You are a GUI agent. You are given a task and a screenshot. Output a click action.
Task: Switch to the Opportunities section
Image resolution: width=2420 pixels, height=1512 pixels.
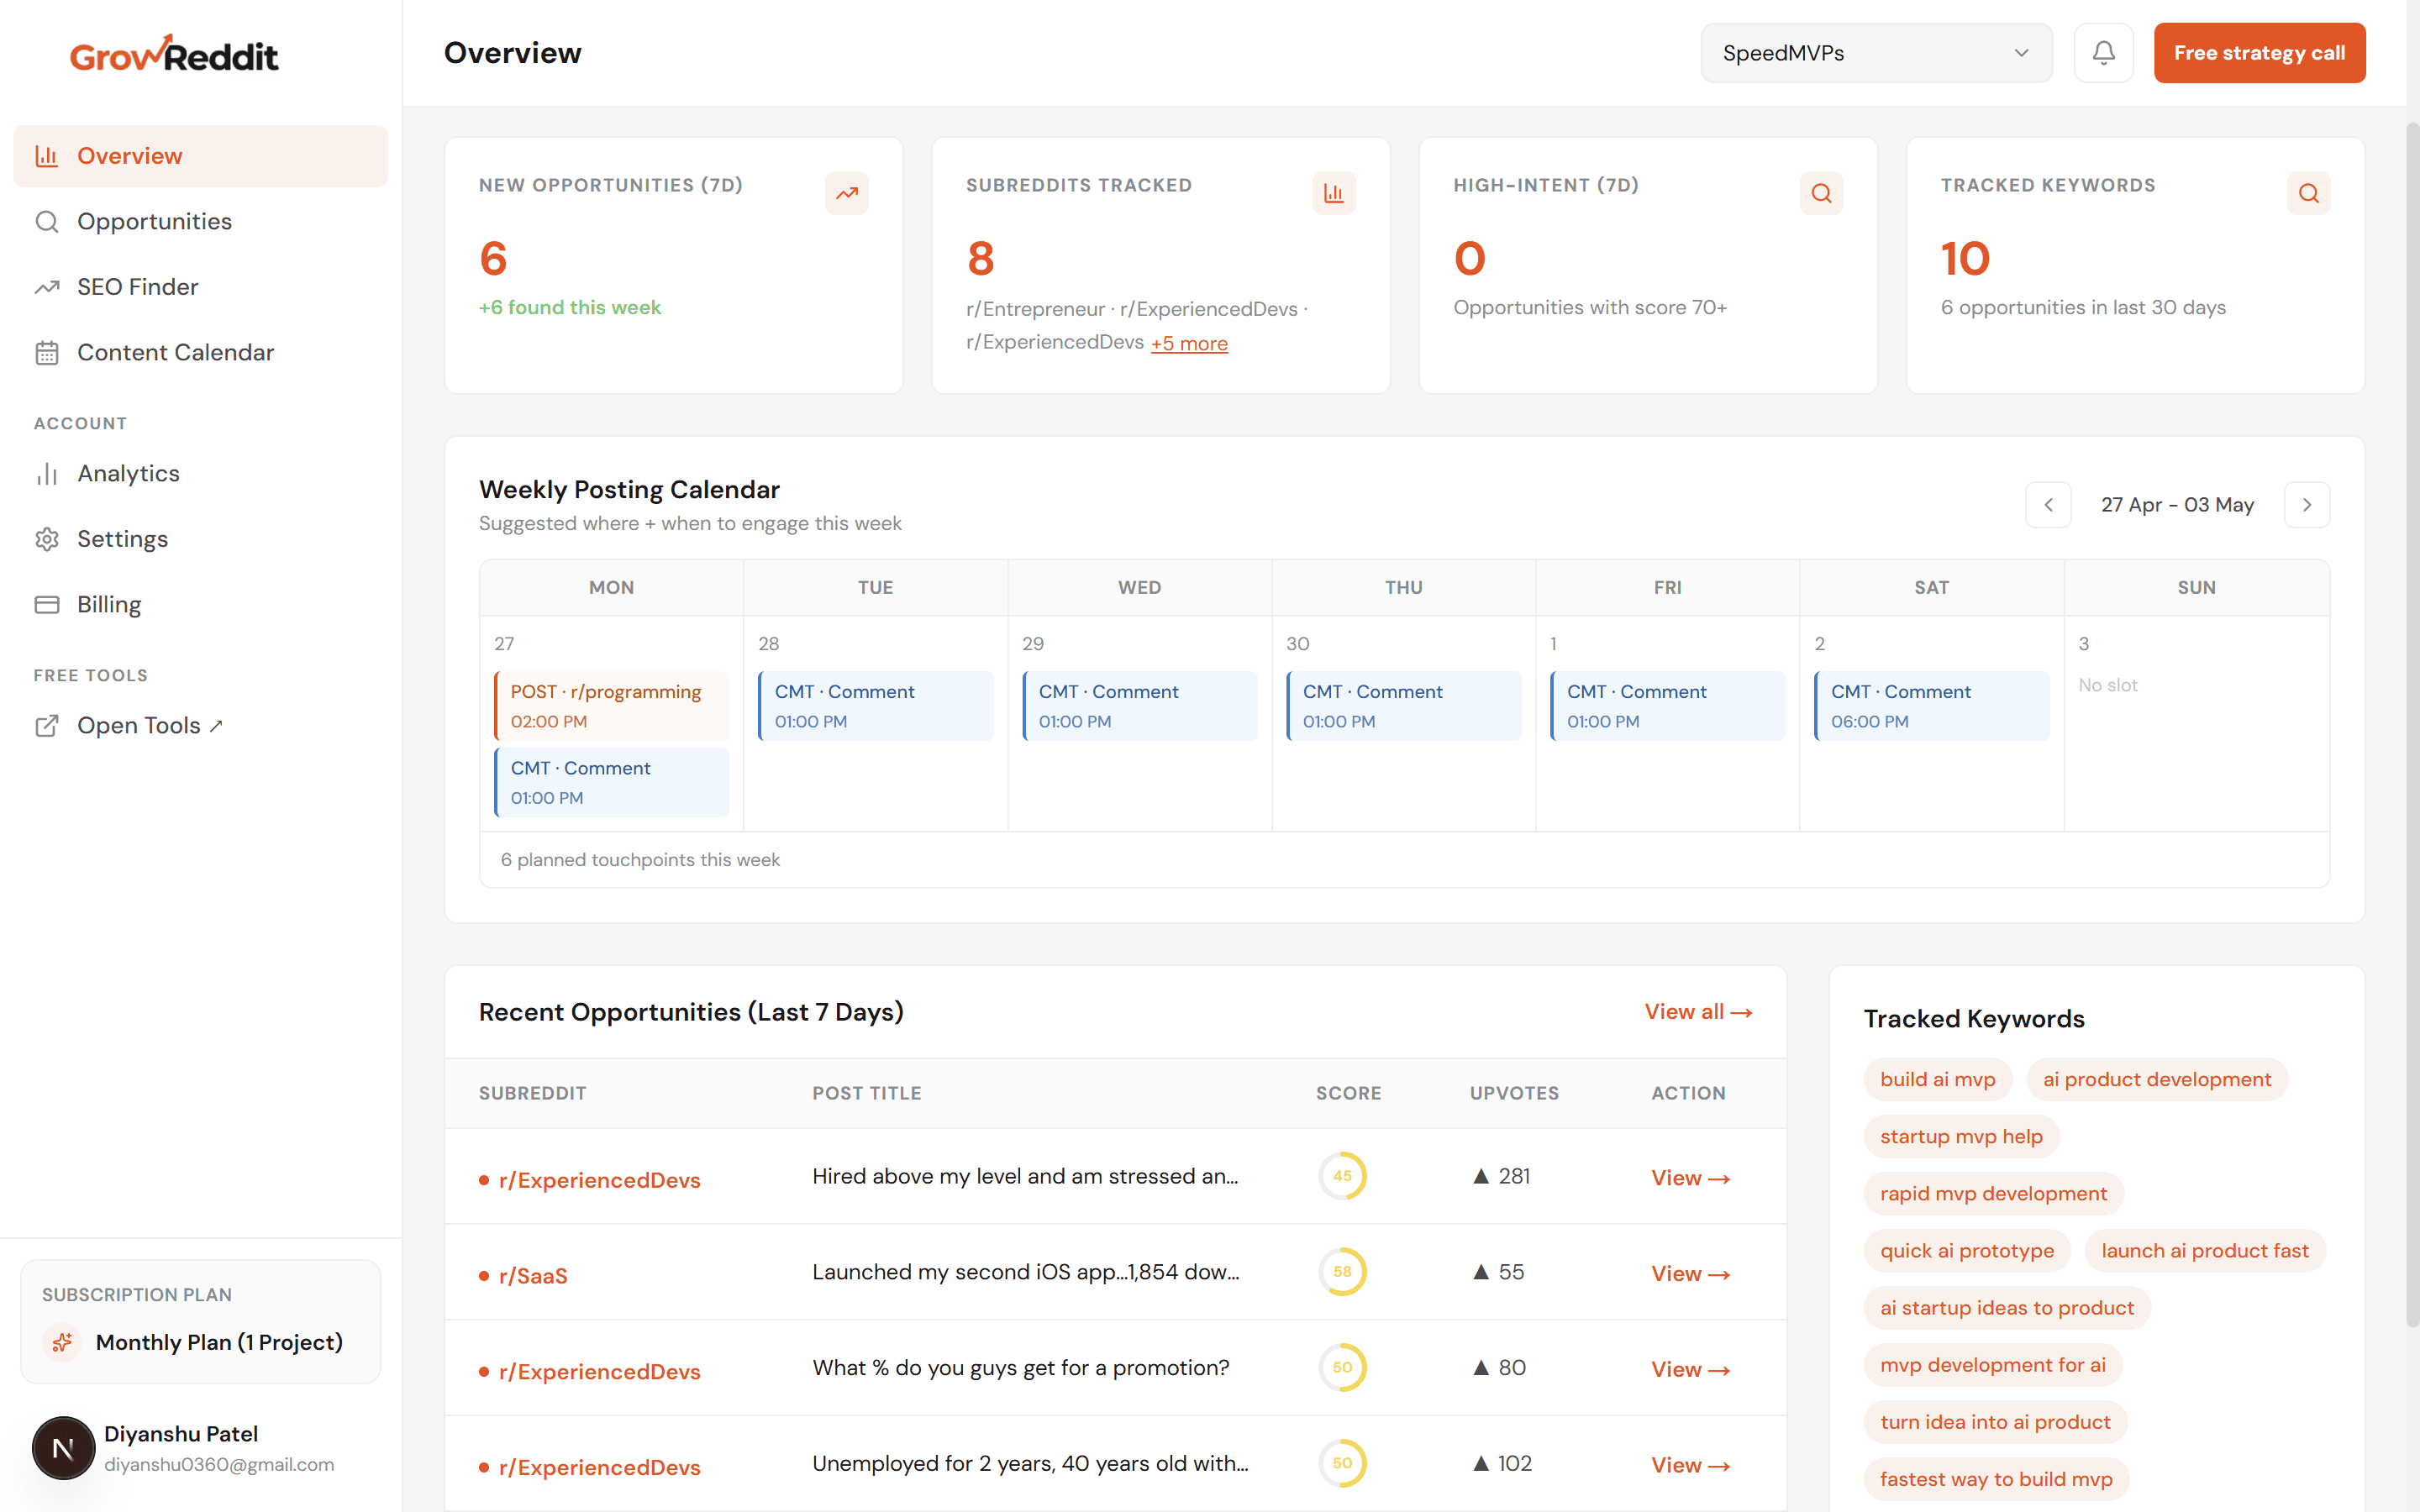click(x=155, y=221)
